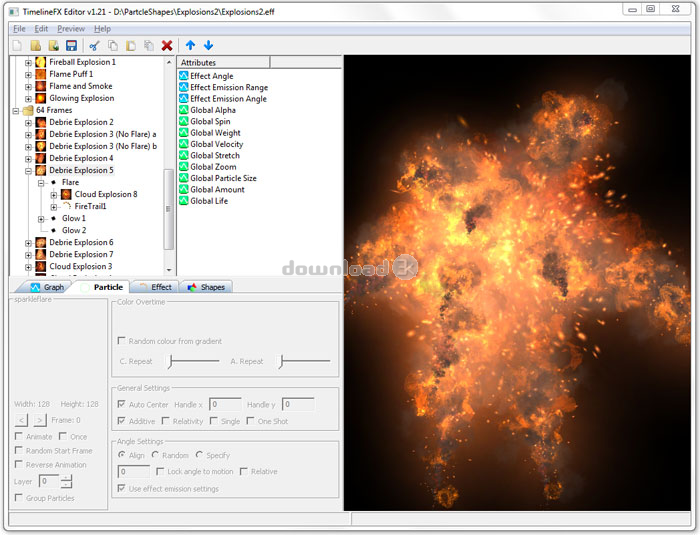Image resolution: width=700 pixels, height=535 pixels.
Task: Switch to the Graph tab
Action: (46, 287)
